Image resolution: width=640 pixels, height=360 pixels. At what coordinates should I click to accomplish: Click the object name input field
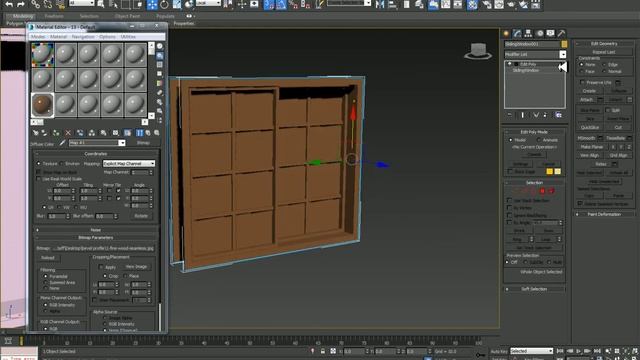(x=532, y=44)
